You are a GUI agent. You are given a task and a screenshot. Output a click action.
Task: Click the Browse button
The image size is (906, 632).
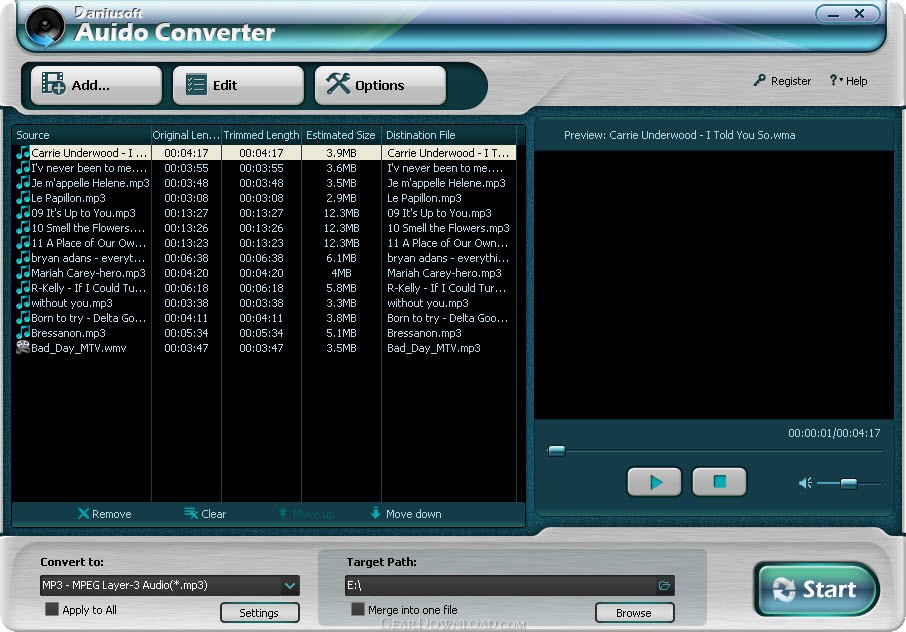[x=634, y=613]
